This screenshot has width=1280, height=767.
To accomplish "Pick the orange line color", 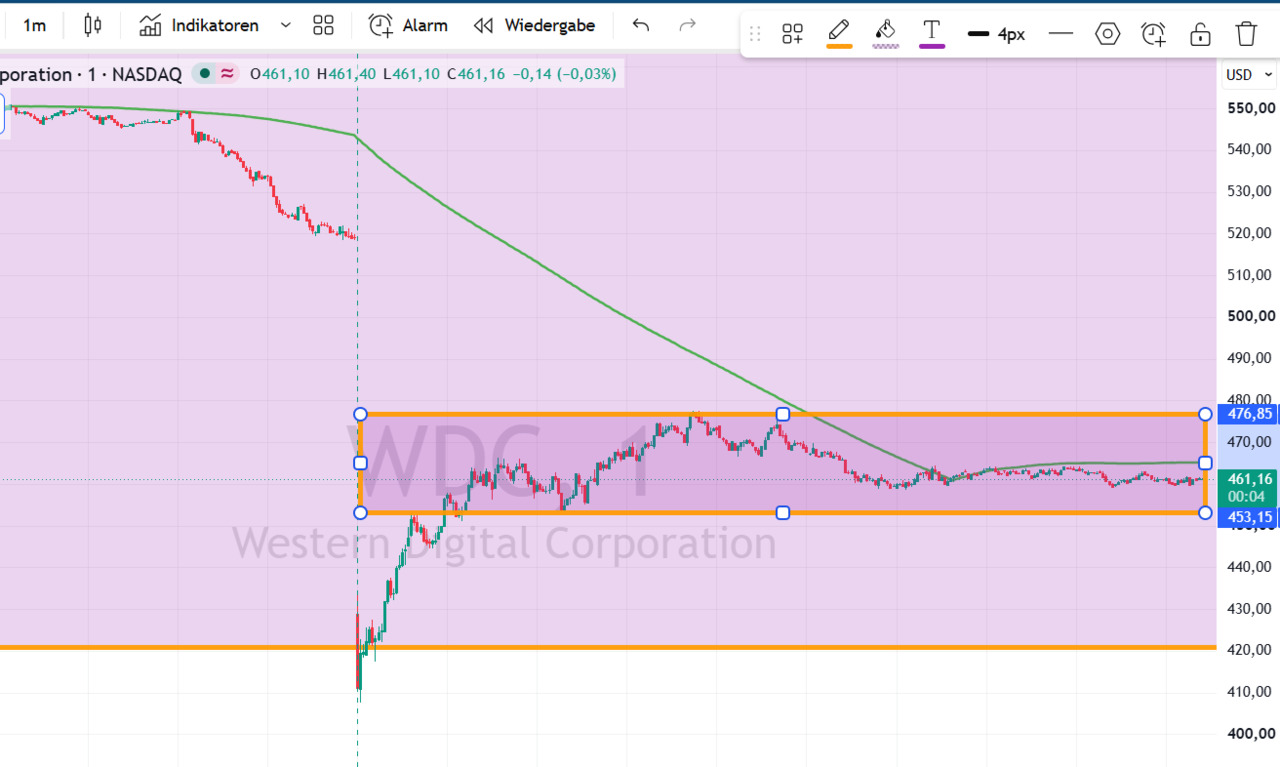I will [839, 34].
